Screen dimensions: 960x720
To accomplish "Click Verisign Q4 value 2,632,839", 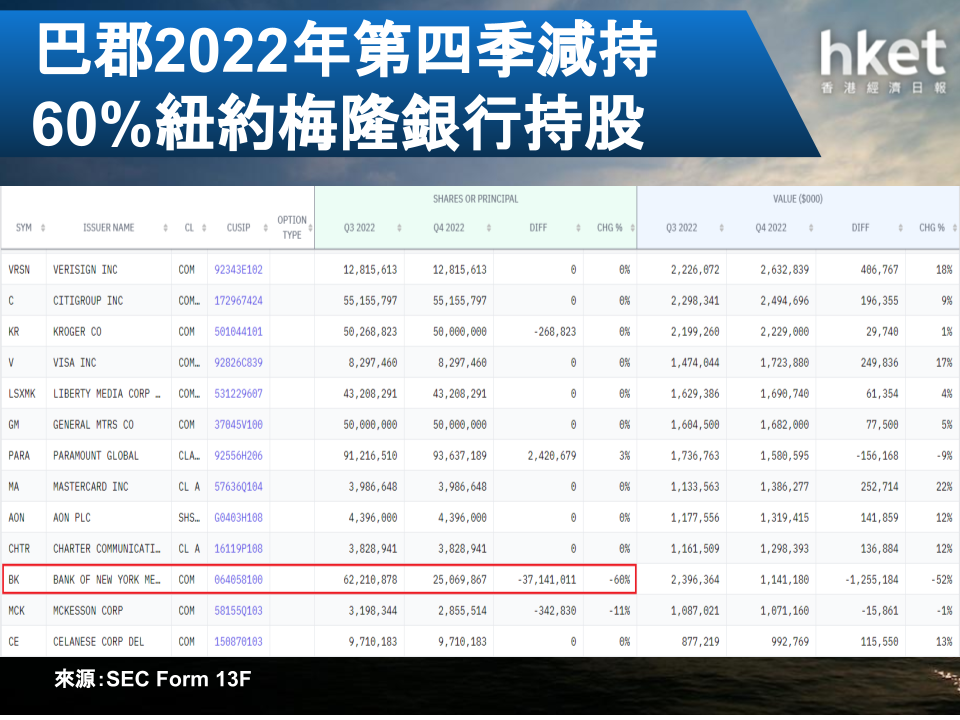I will click(784, 270).
